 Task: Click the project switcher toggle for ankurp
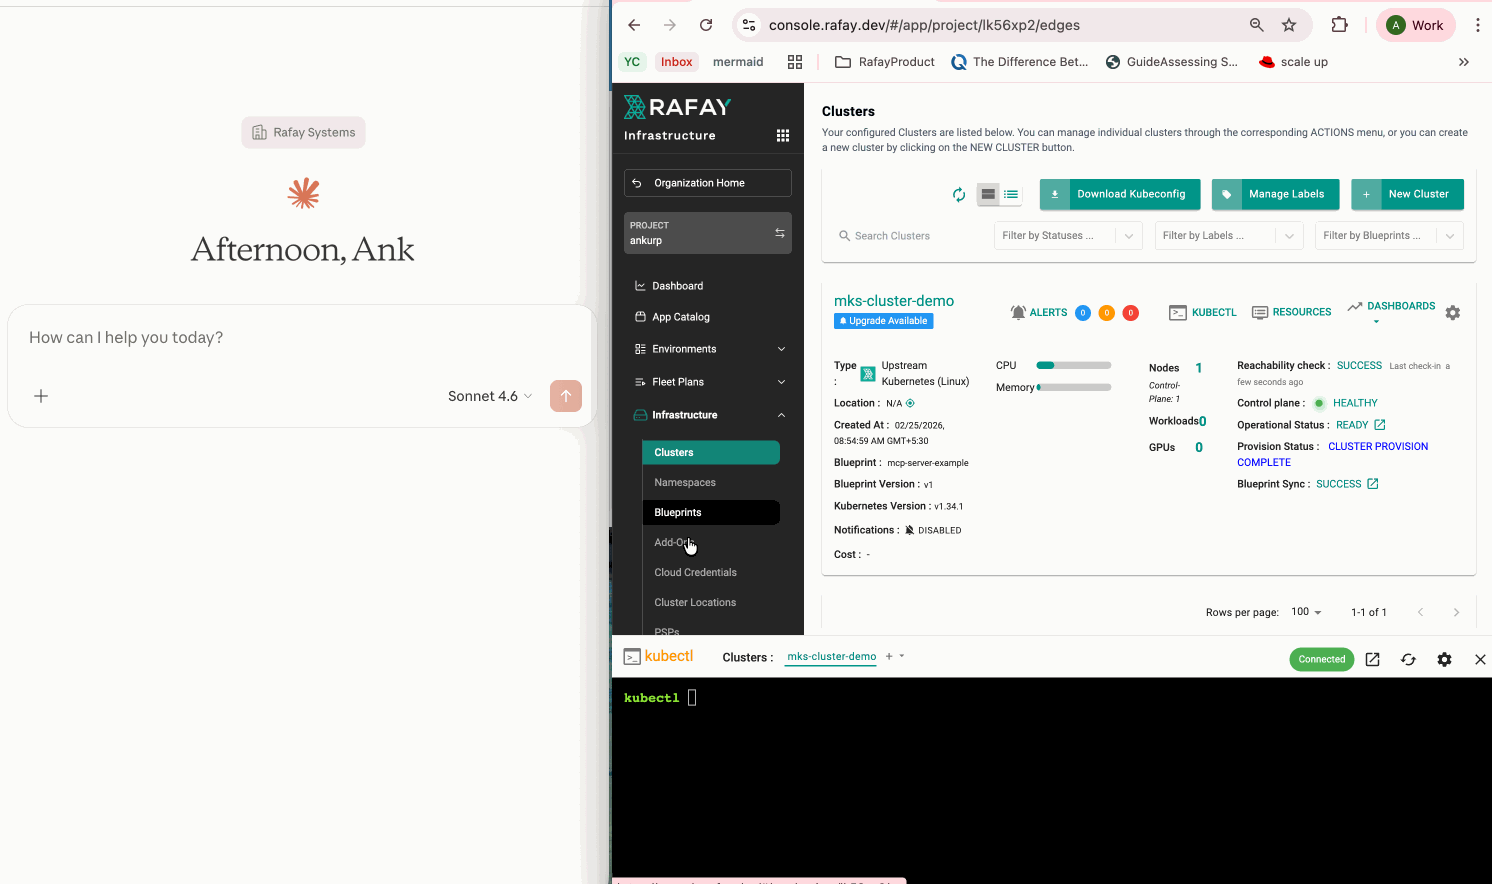click(x=779, y=232)
